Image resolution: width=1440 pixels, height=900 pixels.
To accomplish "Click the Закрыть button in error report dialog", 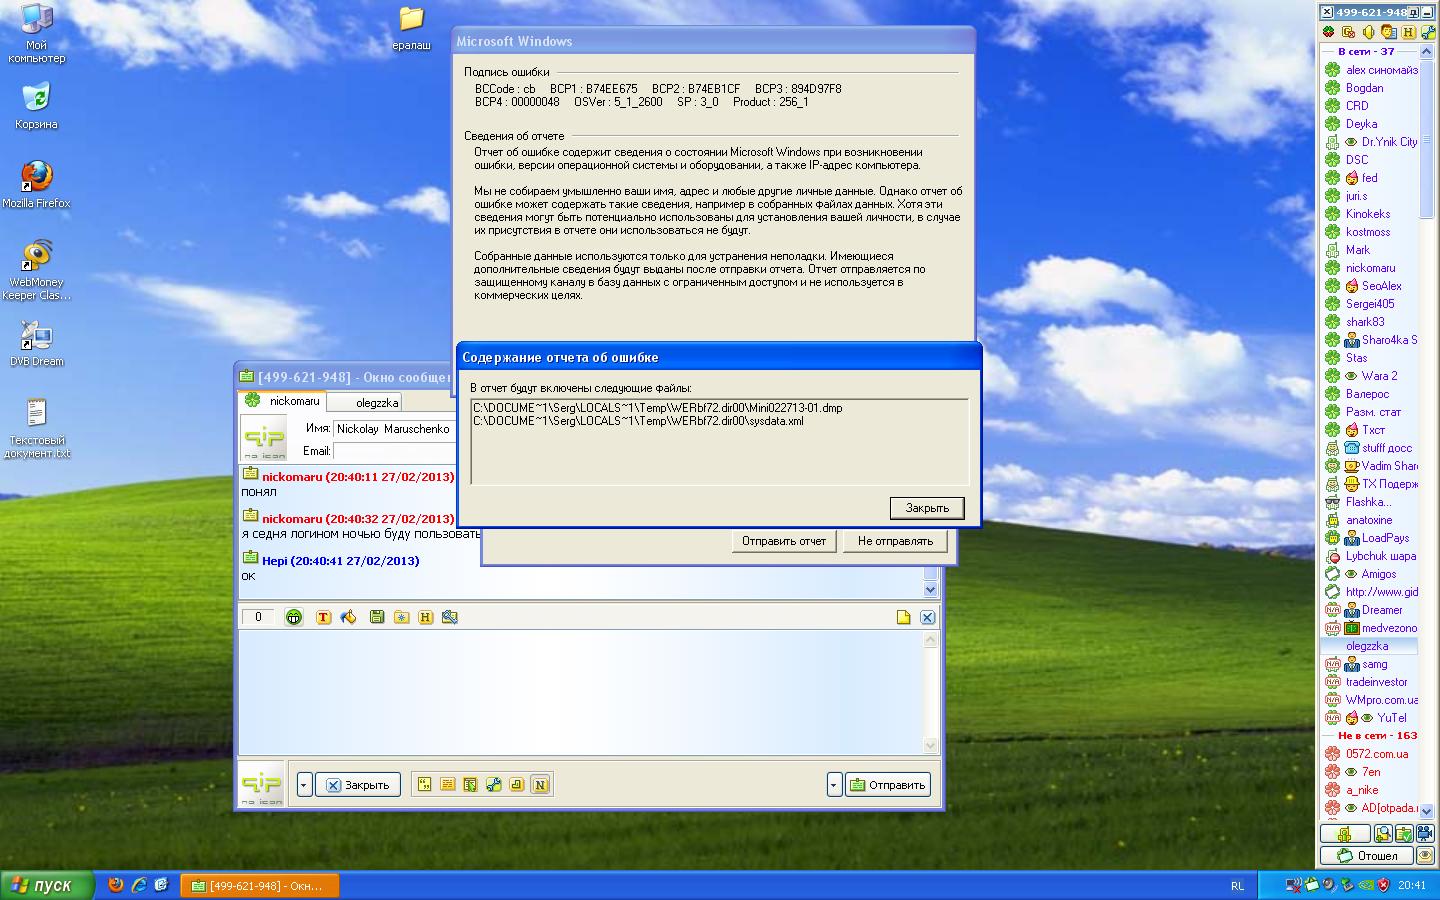I will point(927,508).
